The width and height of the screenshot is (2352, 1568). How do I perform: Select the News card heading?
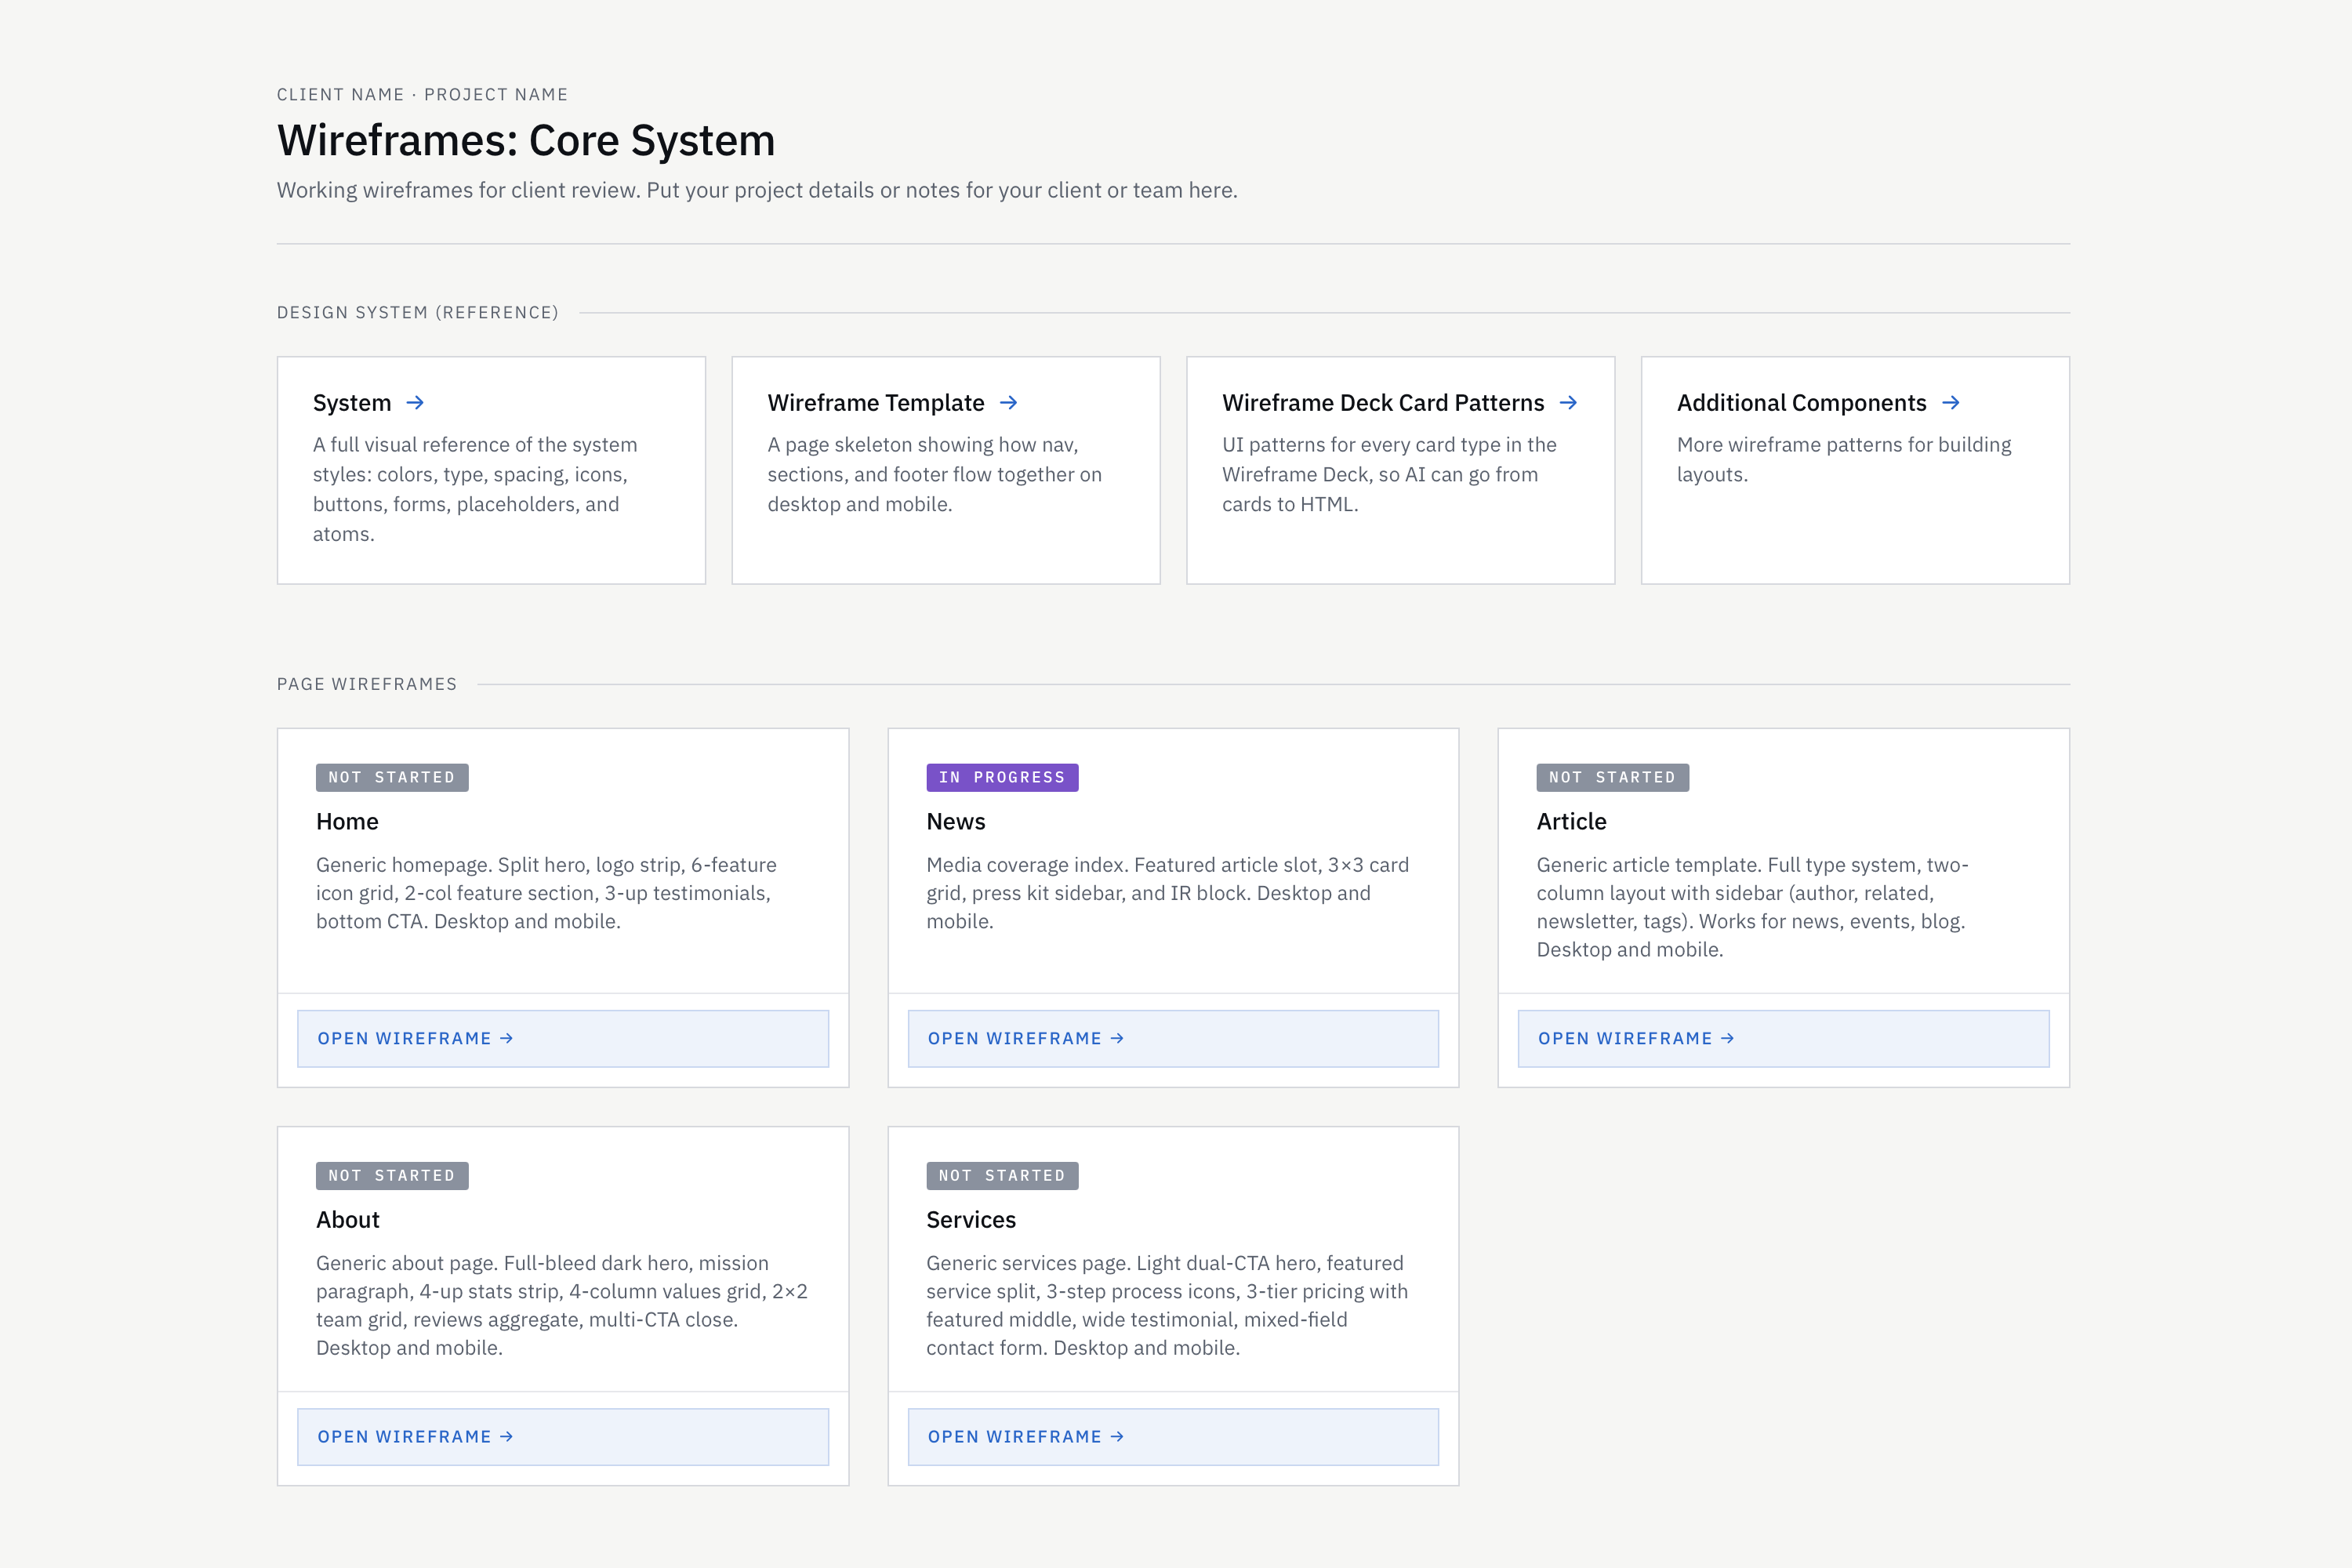(x=956, y=822)
